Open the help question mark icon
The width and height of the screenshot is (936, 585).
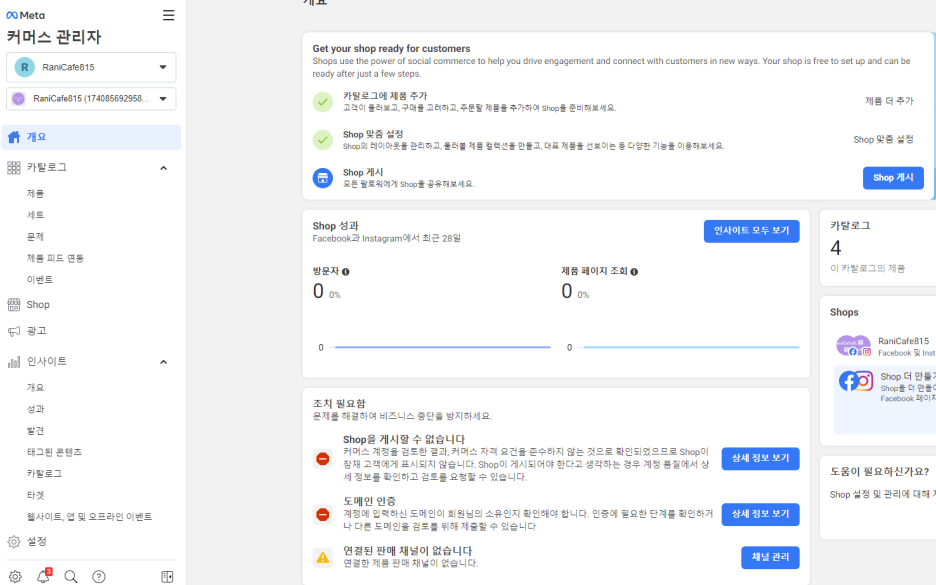click(x=99, y=577)
